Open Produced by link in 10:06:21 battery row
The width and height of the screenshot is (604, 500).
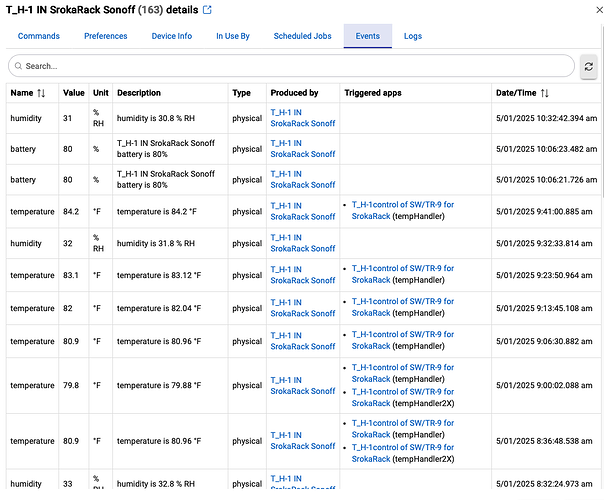303,180
